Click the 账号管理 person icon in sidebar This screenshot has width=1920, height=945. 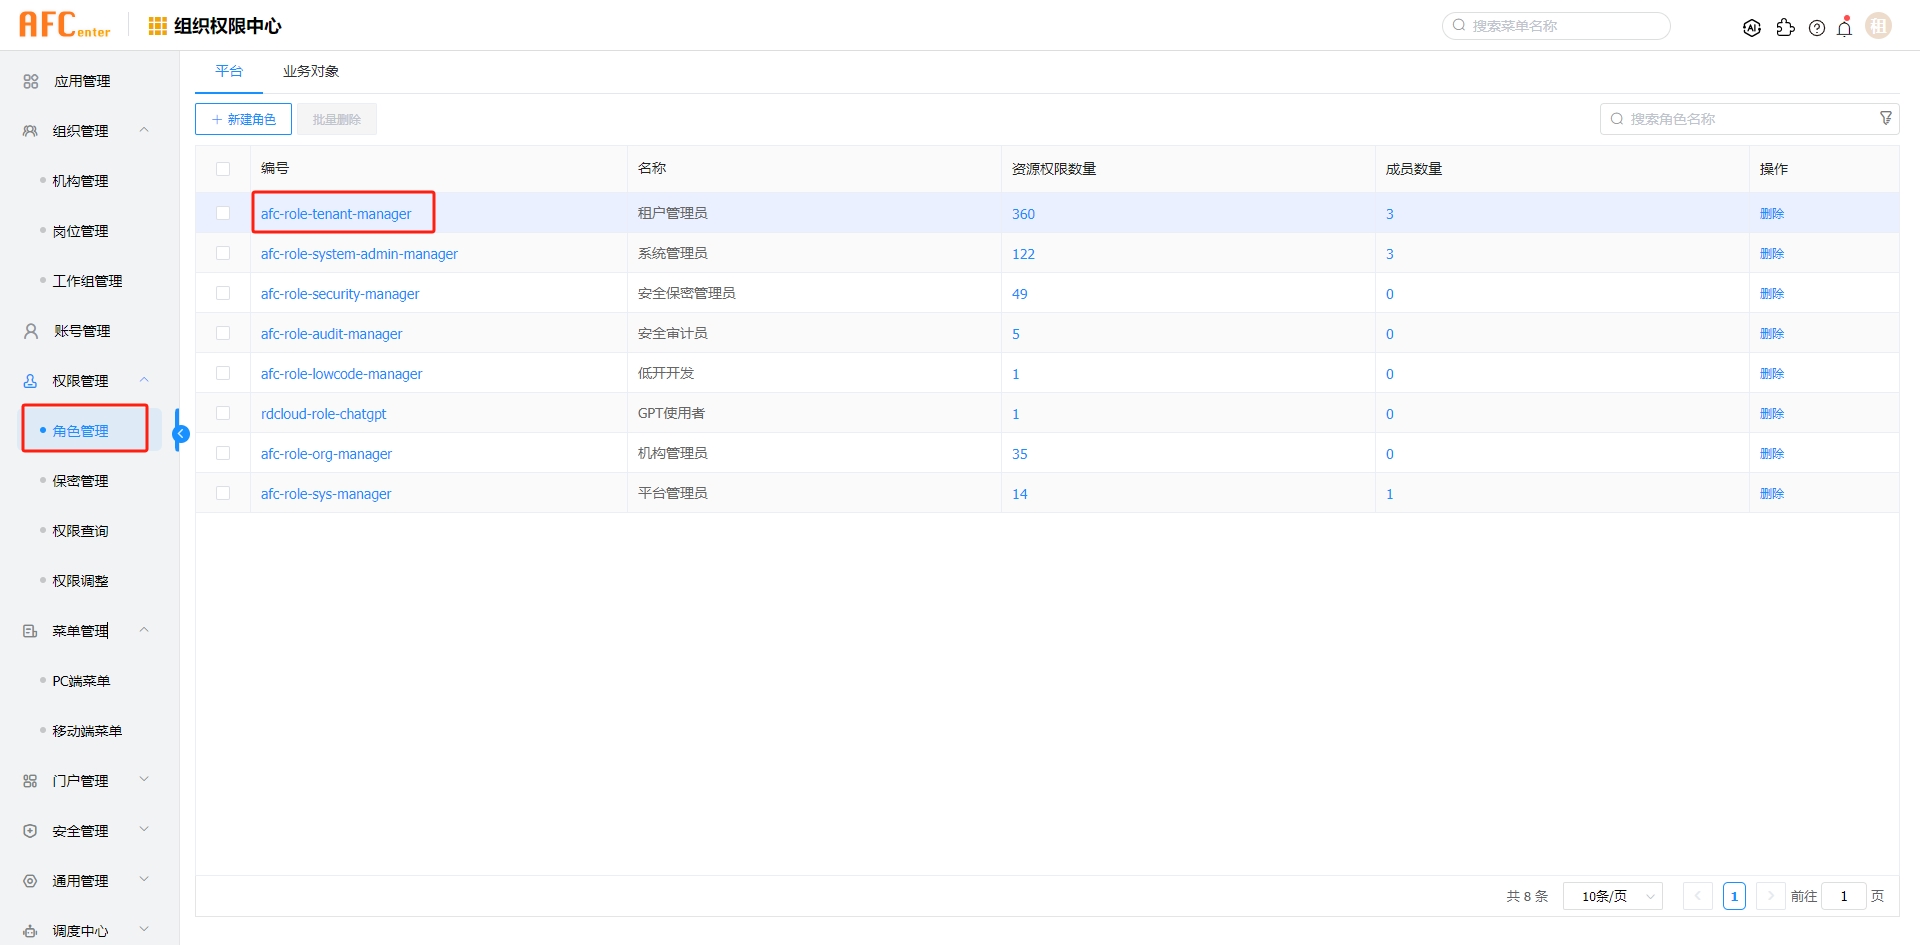coord(29,331)
